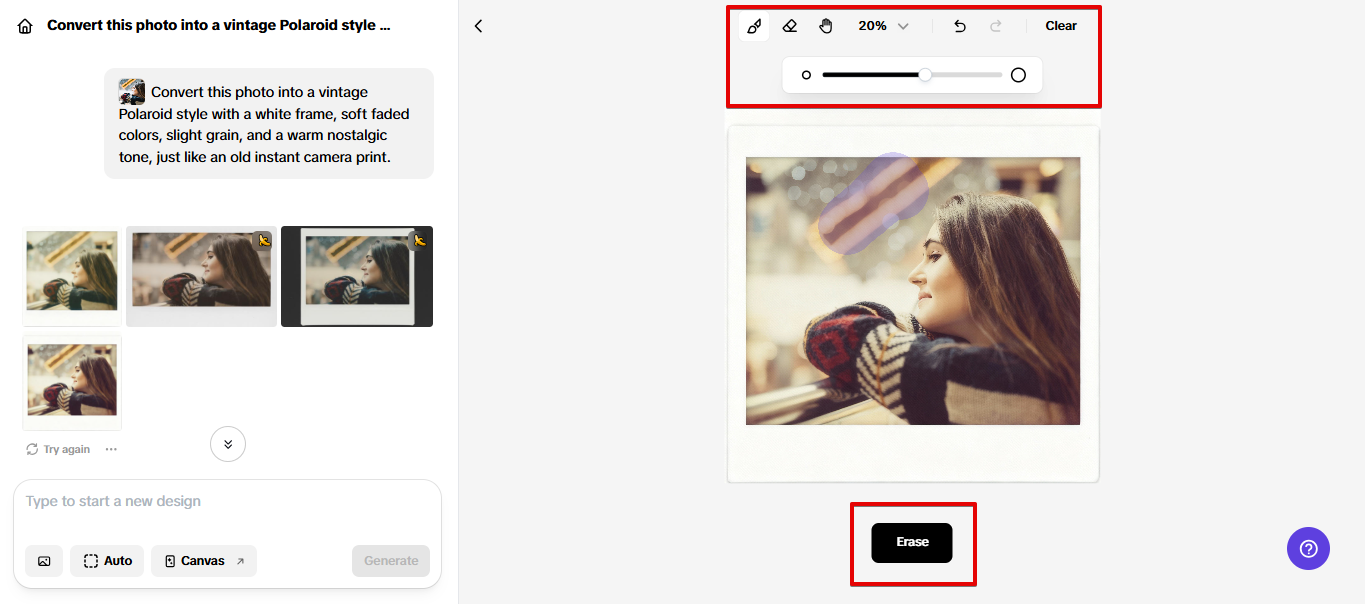The width and height of the screenshot is (1365, 604).
Task: Click the image upload icon
Action: (44, 561)
